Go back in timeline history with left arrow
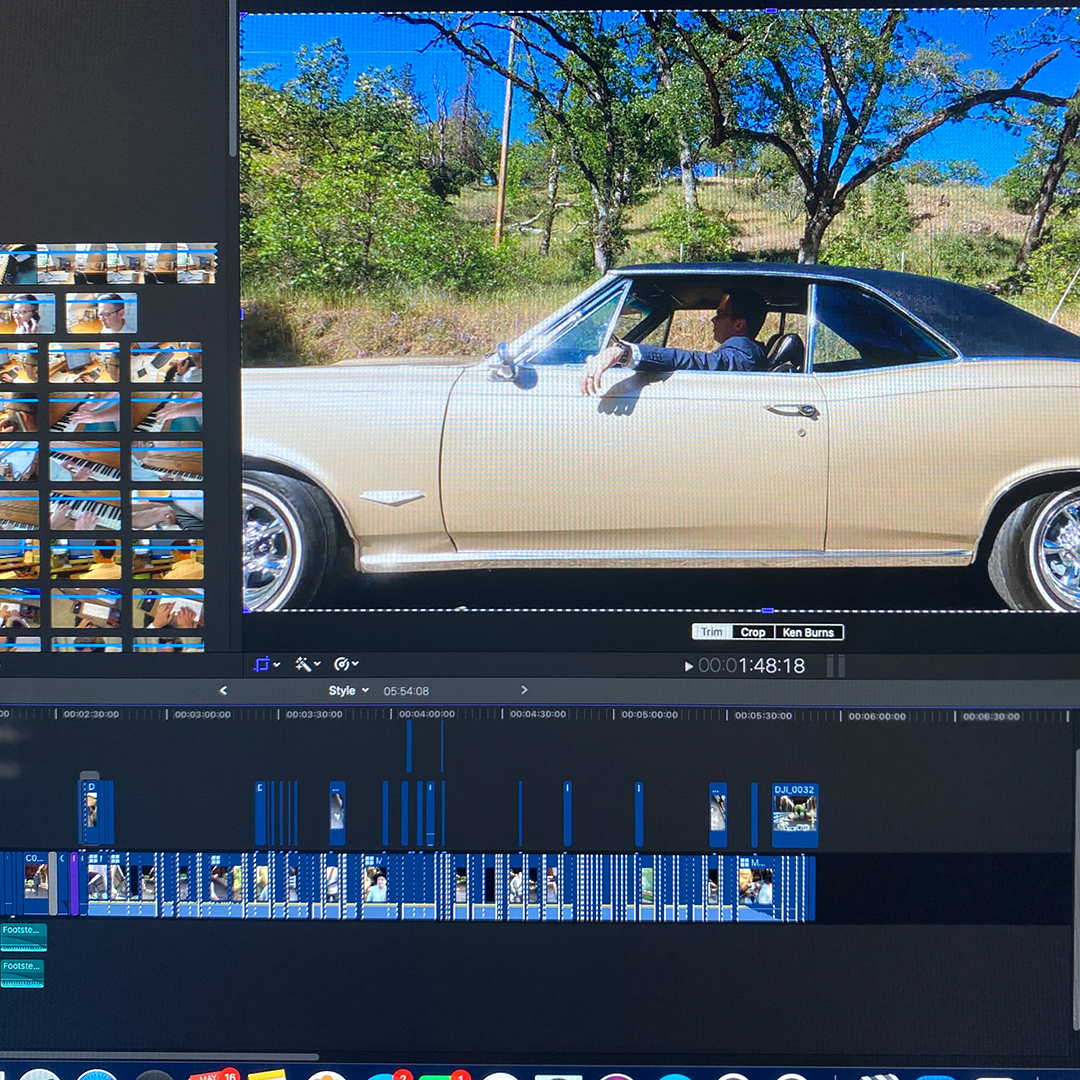This screenshot has height=1080, width=1080. [x=223, y=691]
